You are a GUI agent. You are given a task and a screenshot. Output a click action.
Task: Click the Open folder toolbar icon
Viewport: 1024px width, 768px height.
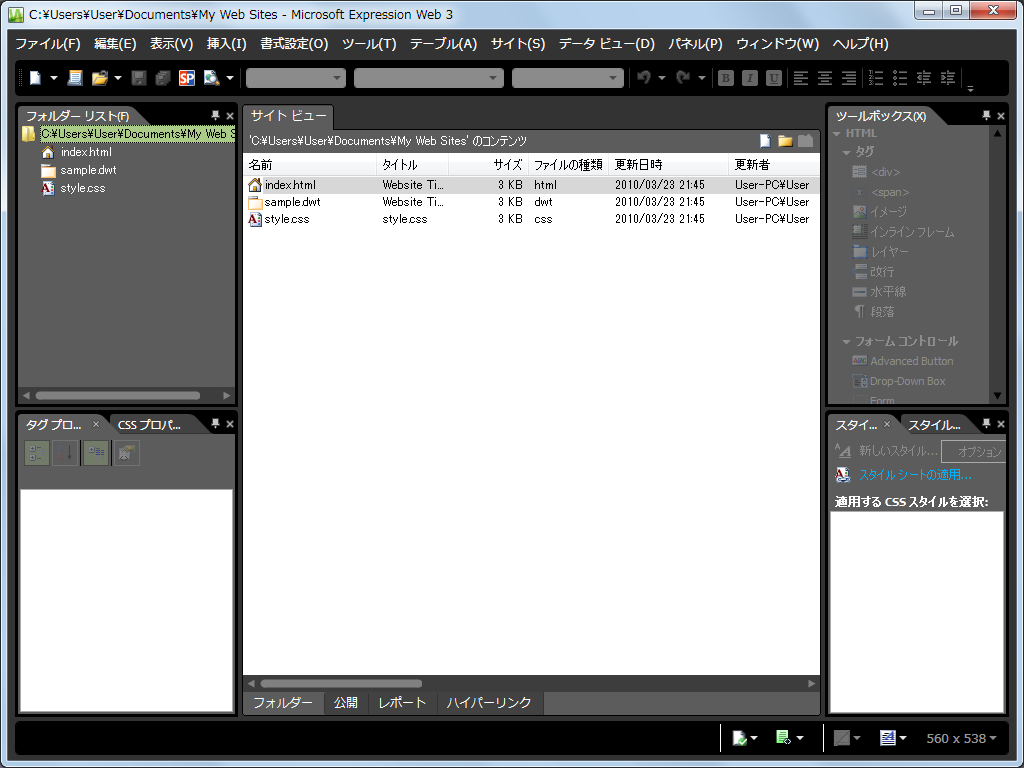[x=99, y=78]
